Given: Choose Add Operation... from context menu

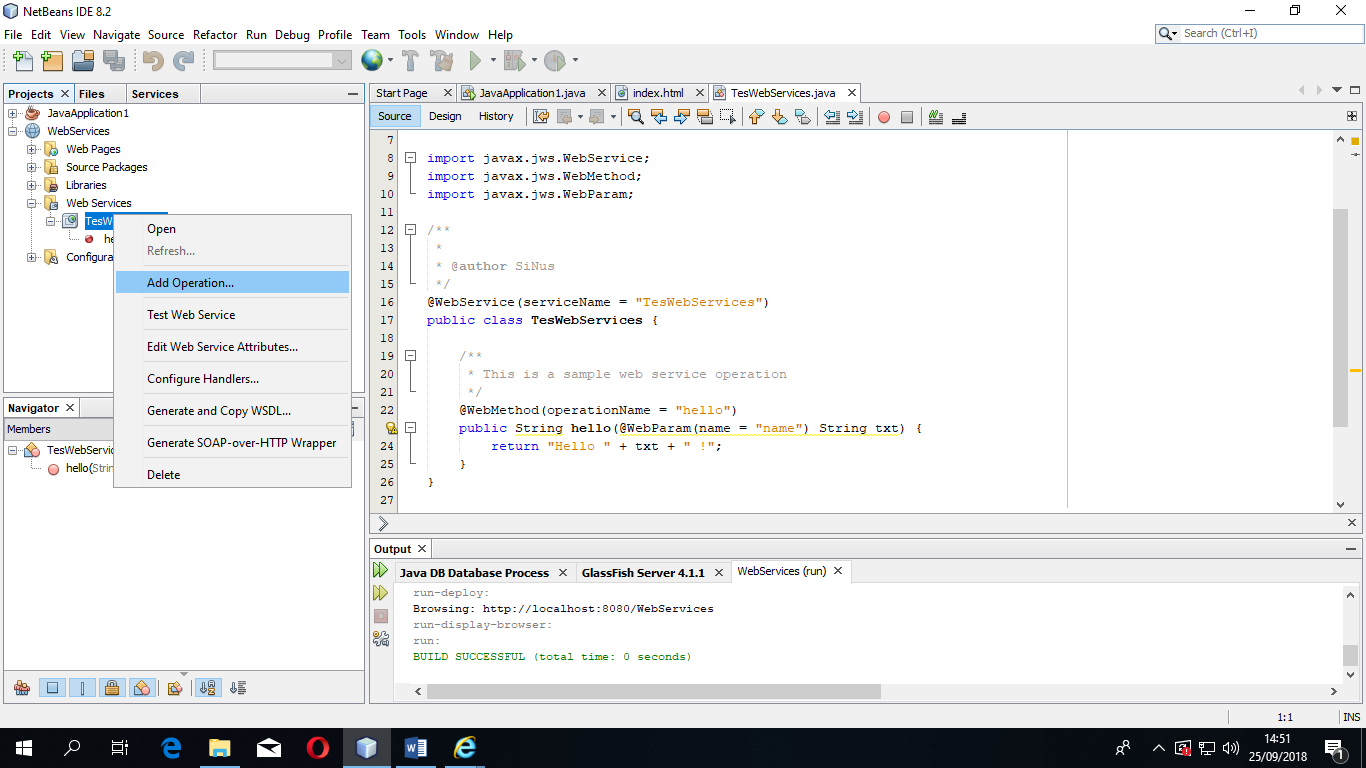Looking at the screenshot, I should pos(190,283).
